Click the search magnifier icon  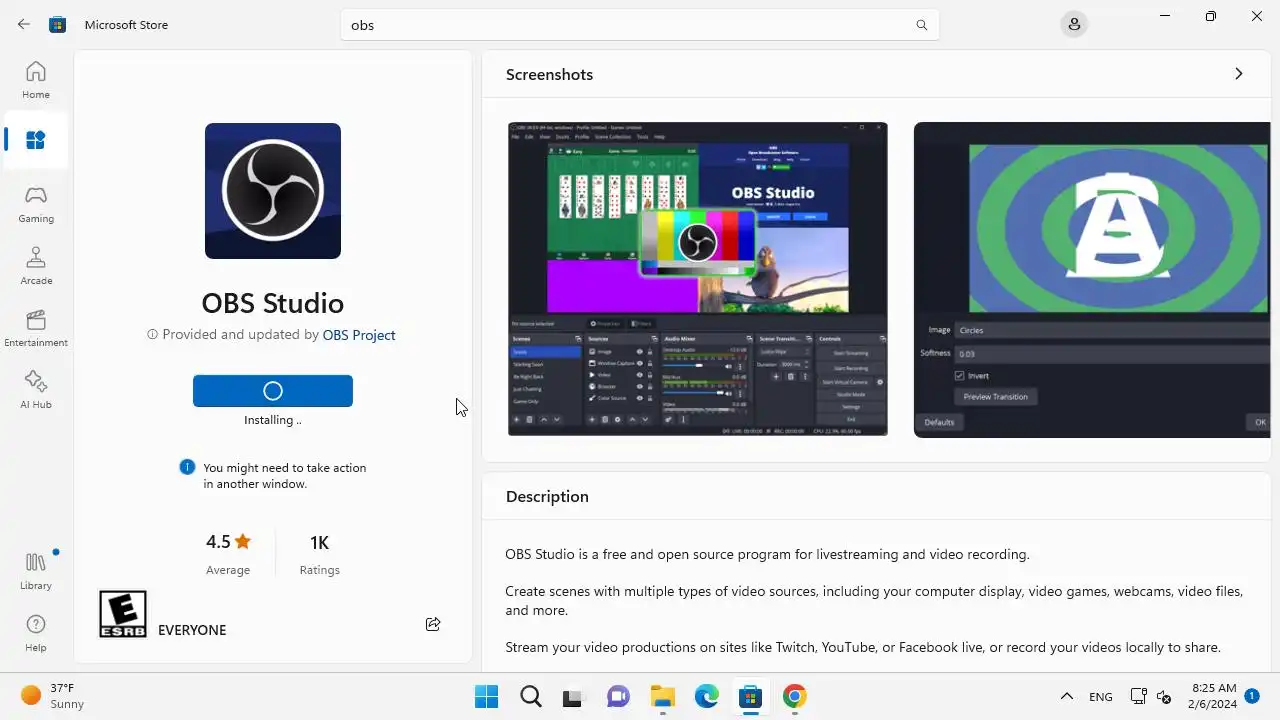922,25
